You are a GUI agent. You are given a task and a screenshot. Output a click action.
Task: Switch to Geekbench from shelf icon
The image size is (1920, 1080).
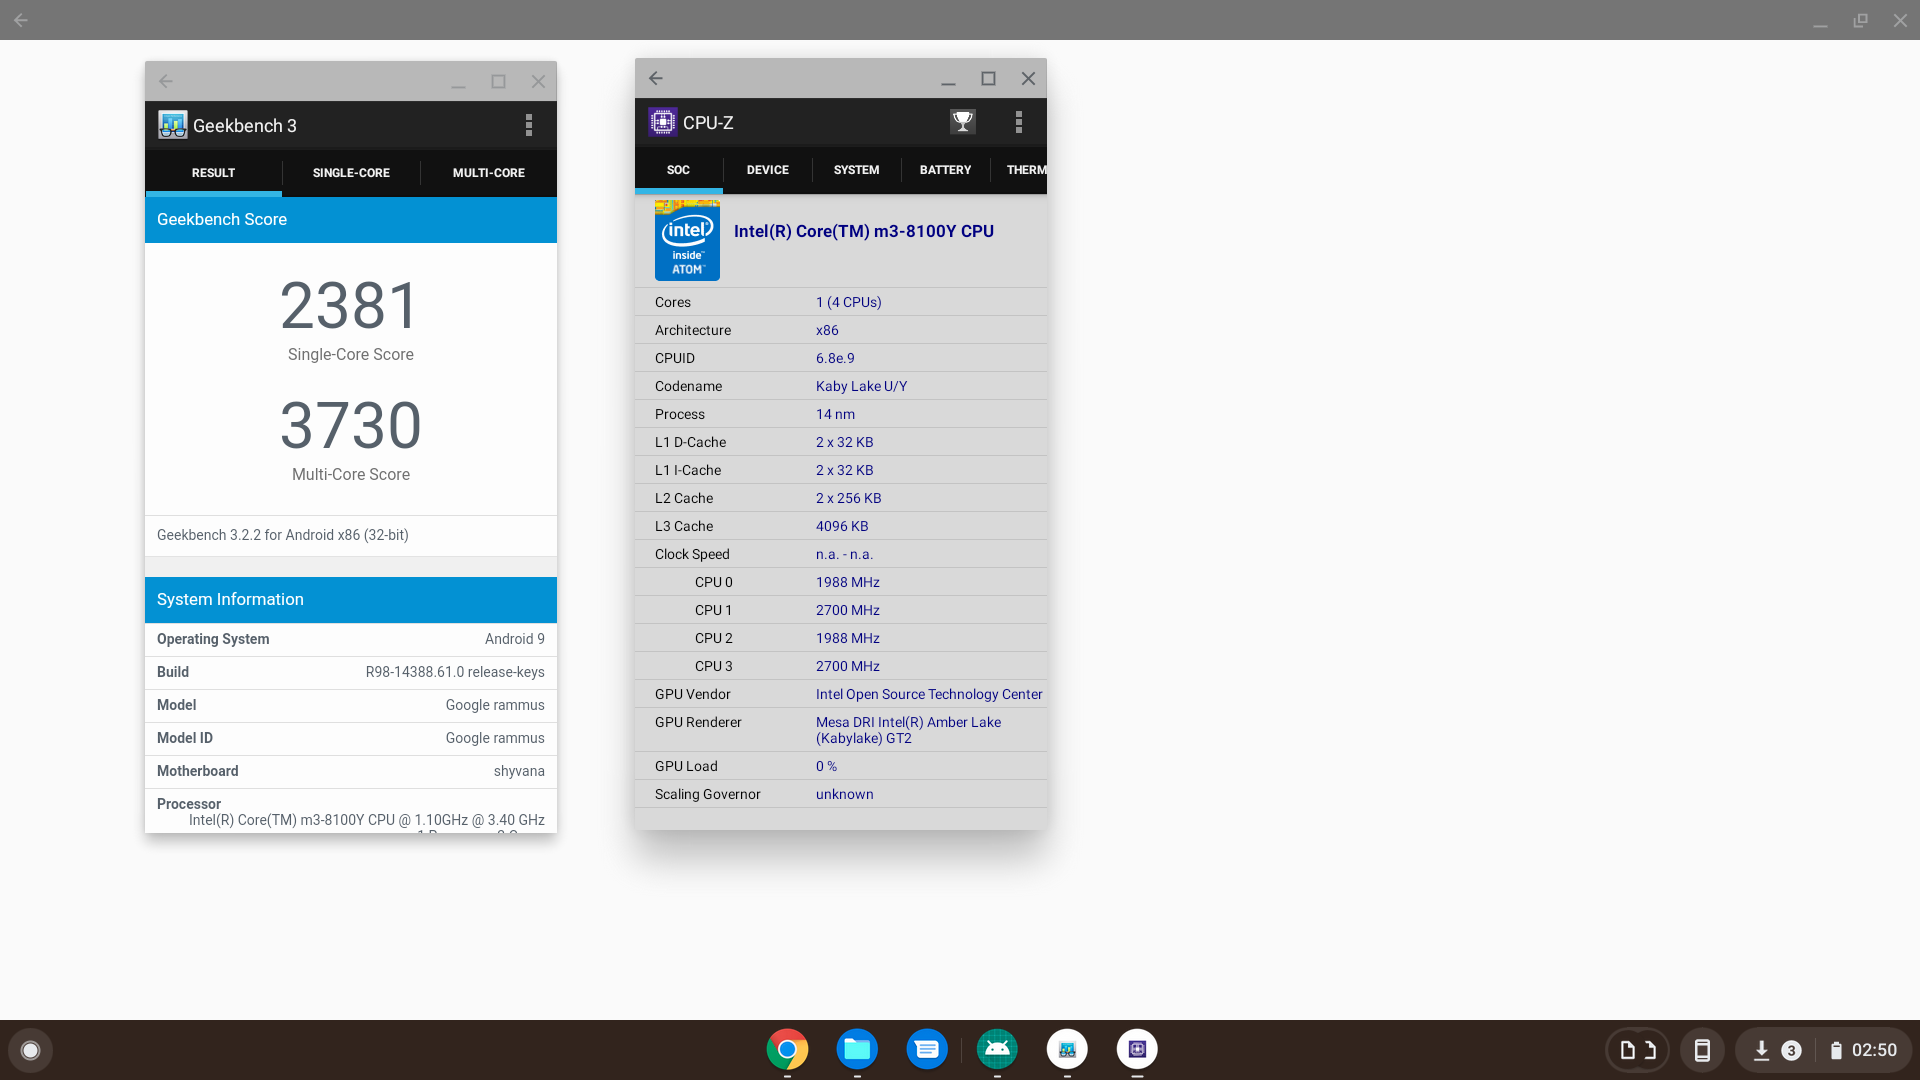pyautogui.click(x=1067, y=1049)
